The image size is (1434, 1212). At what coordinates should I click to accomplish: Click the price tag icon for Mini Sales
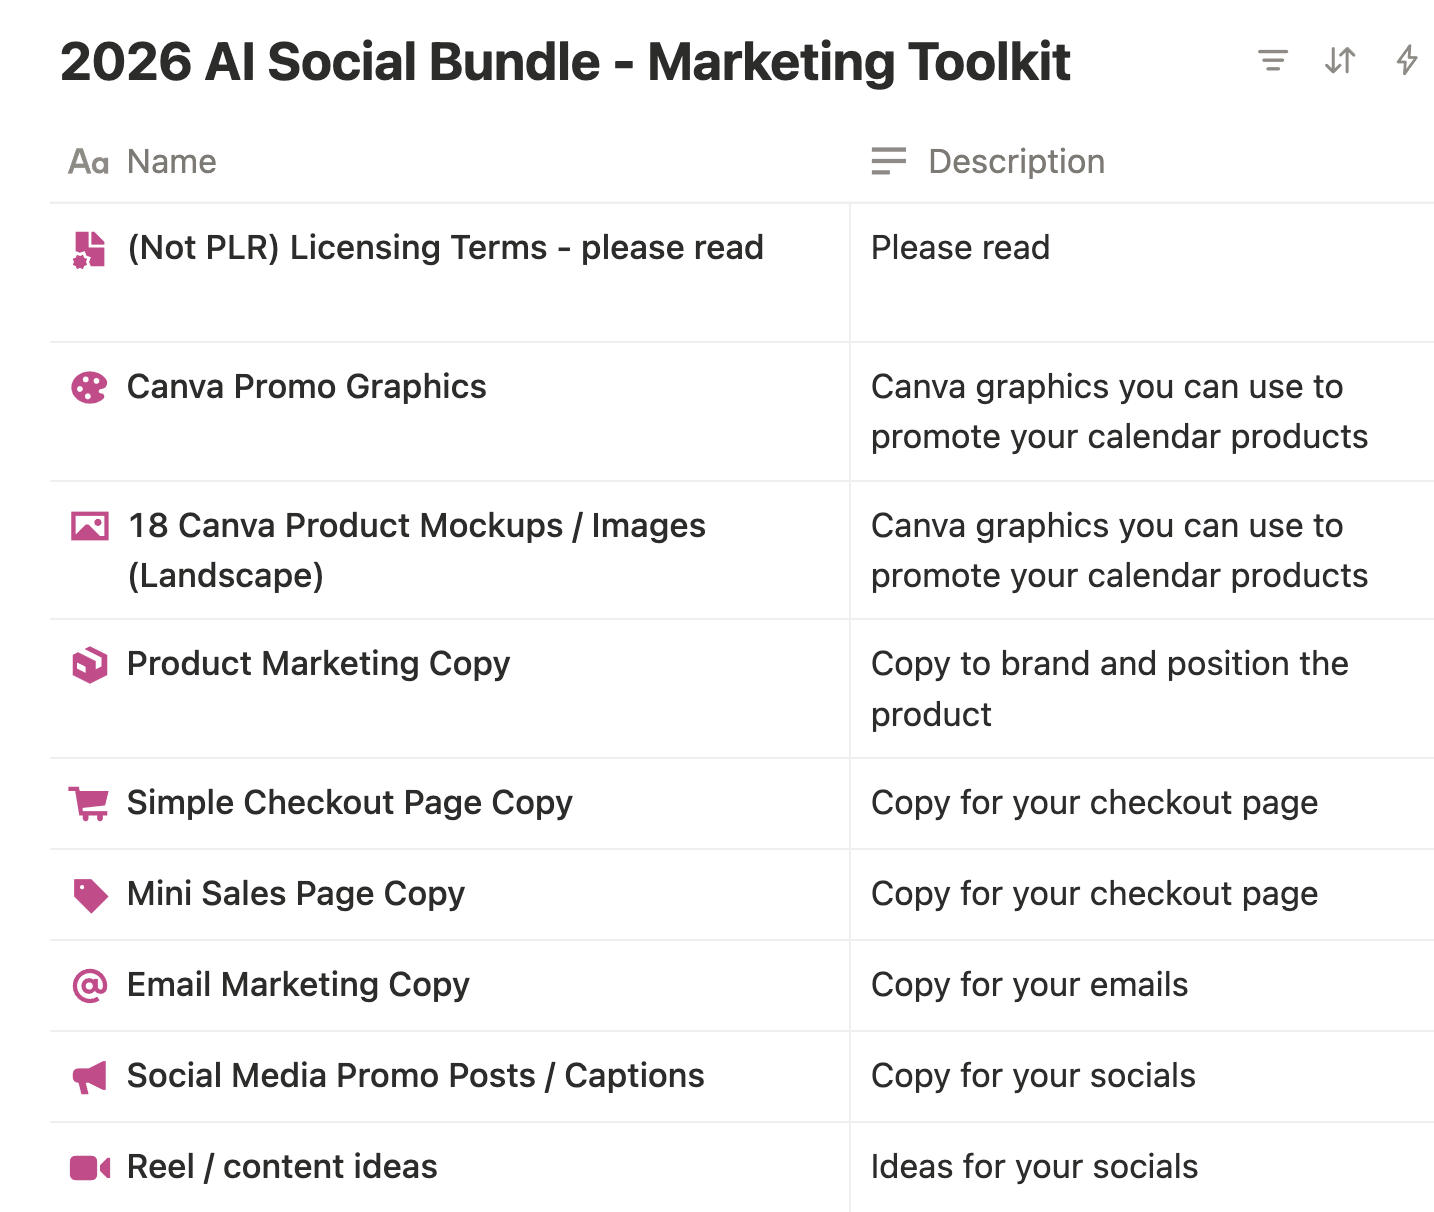click(89, 895)
